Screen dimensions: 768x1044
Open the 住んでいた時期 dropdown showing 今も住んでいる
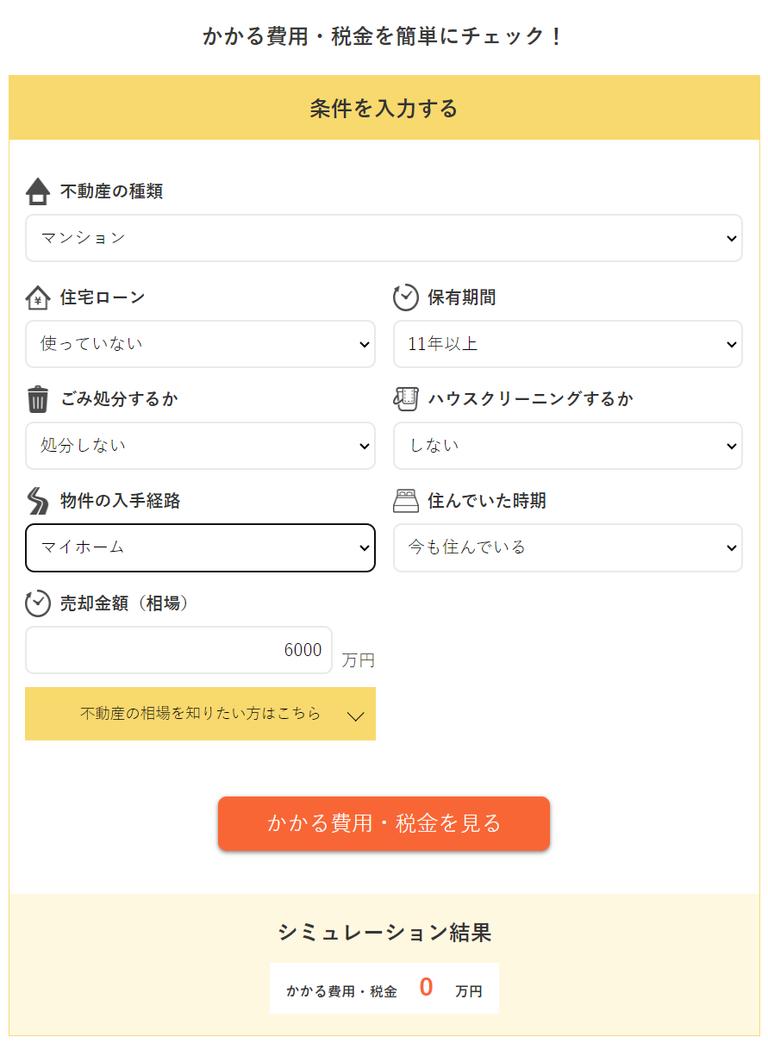click(x=568, y=548)
